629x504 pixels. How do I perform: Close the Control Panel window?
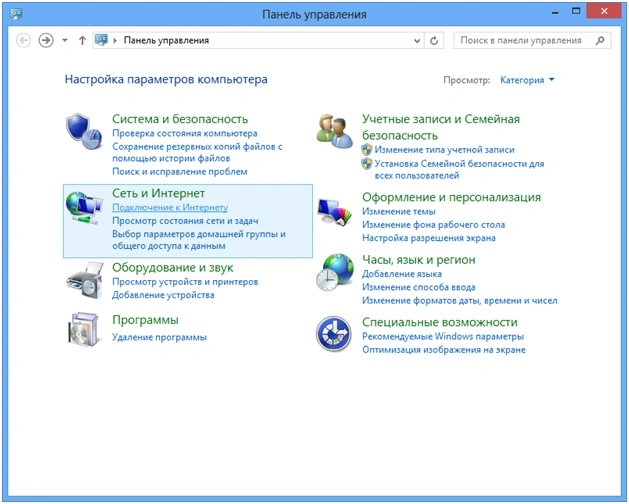point(604,11)
